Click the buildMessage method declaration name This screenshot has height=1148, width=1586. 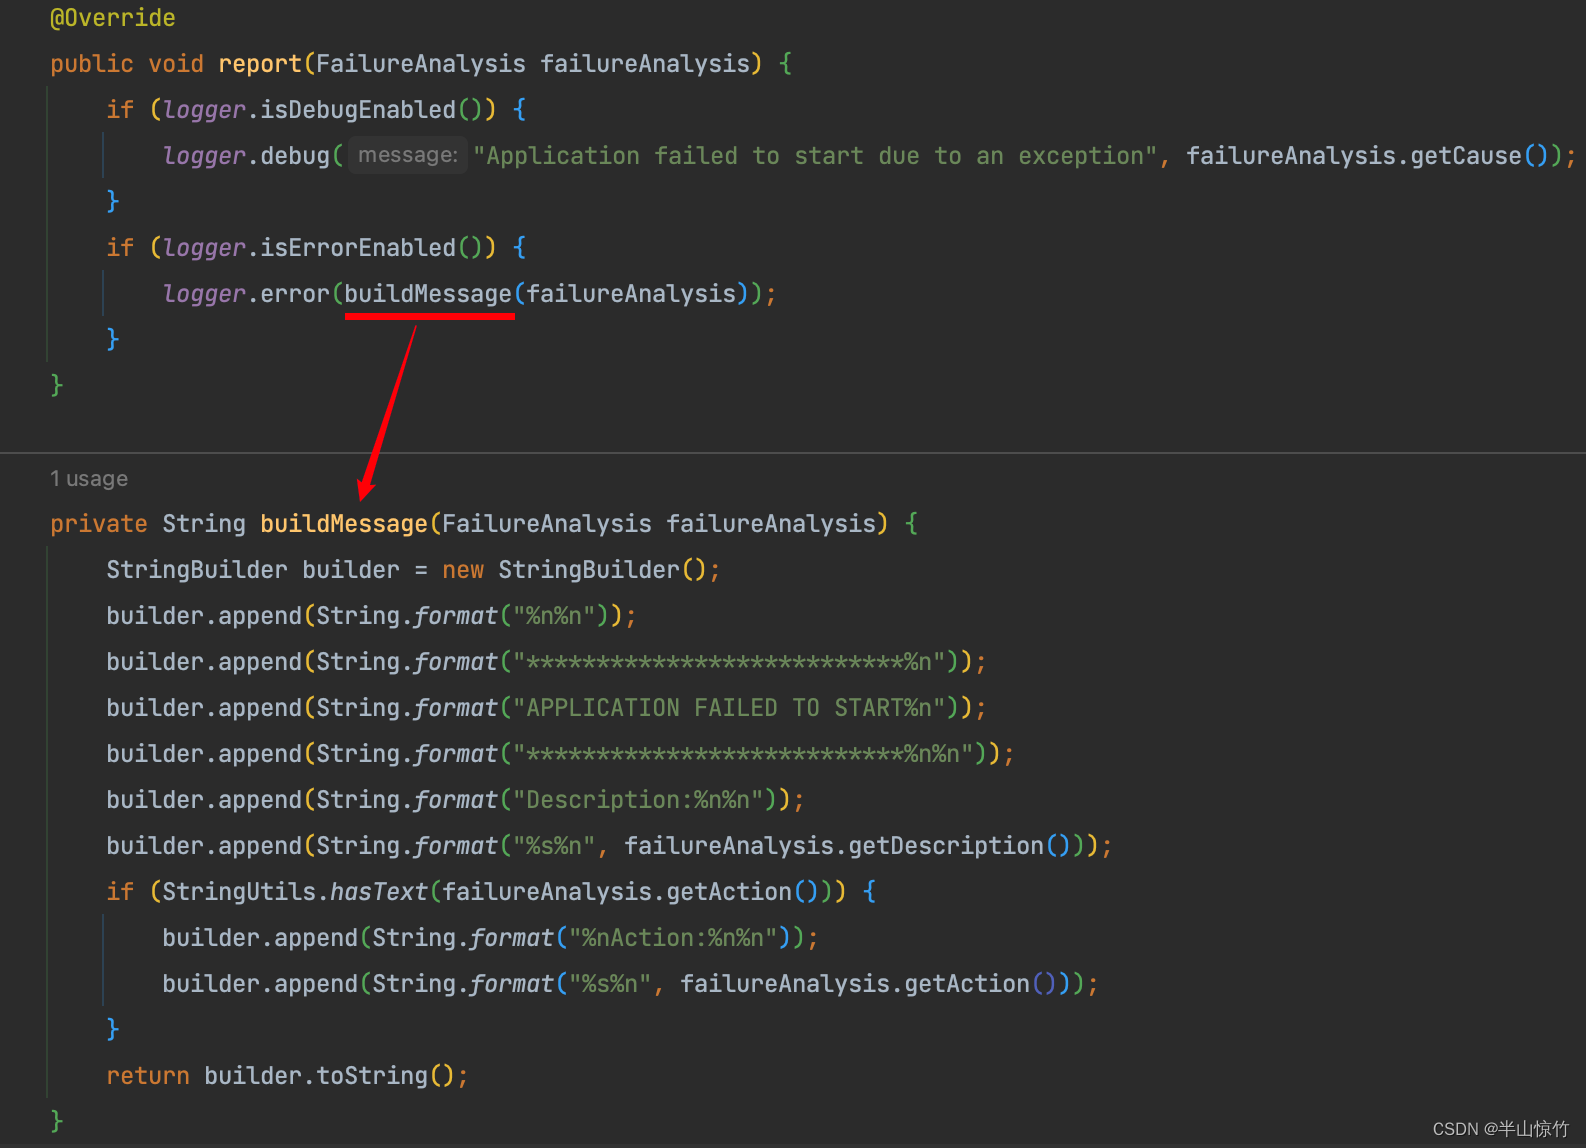coord(344,524)
